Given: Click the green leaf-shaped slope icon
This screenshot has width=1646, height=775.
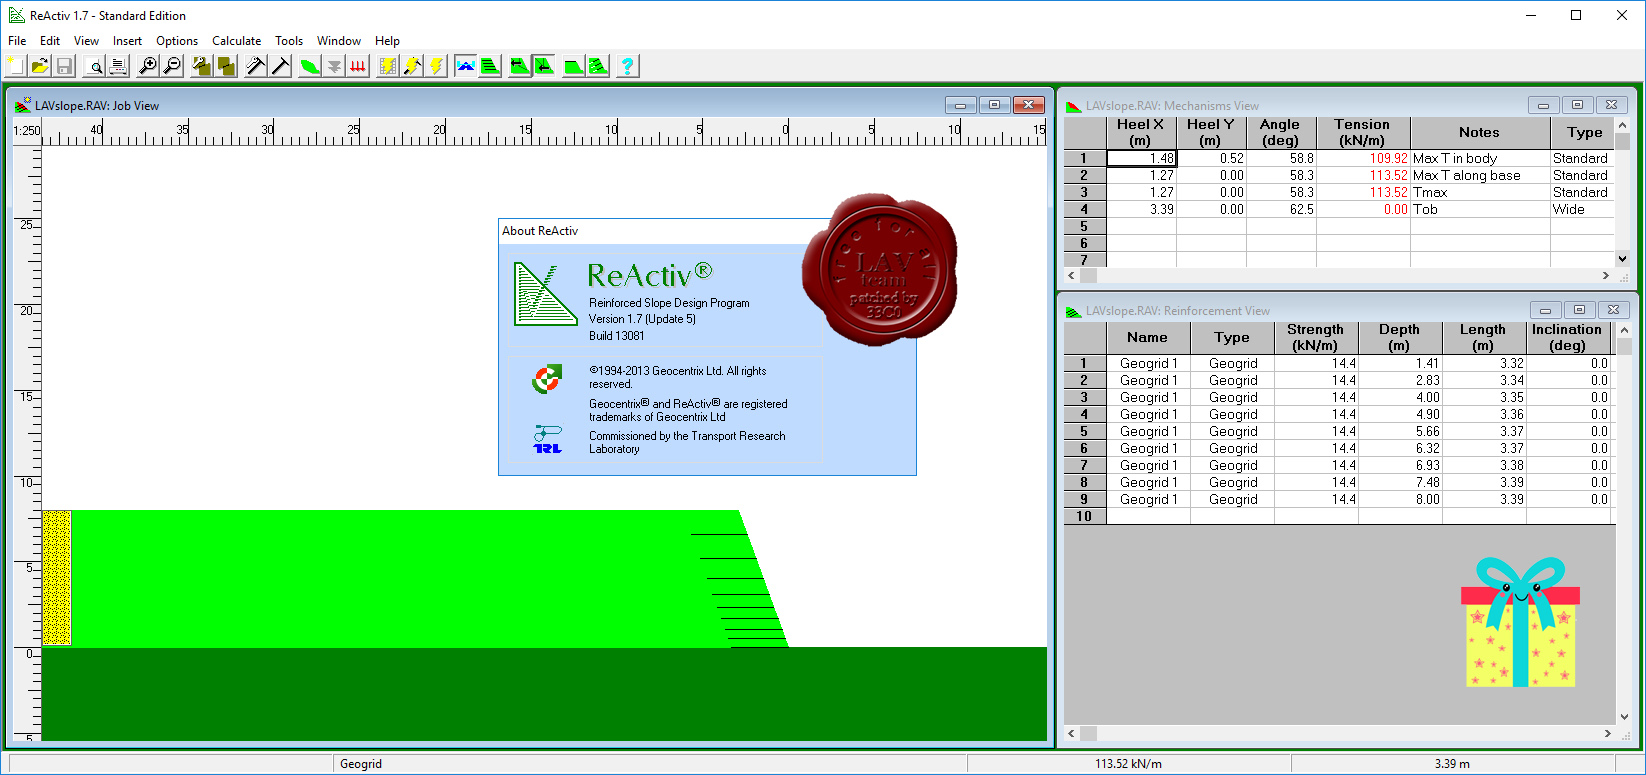Looking at the screenshot, I should tap(310, 66).
